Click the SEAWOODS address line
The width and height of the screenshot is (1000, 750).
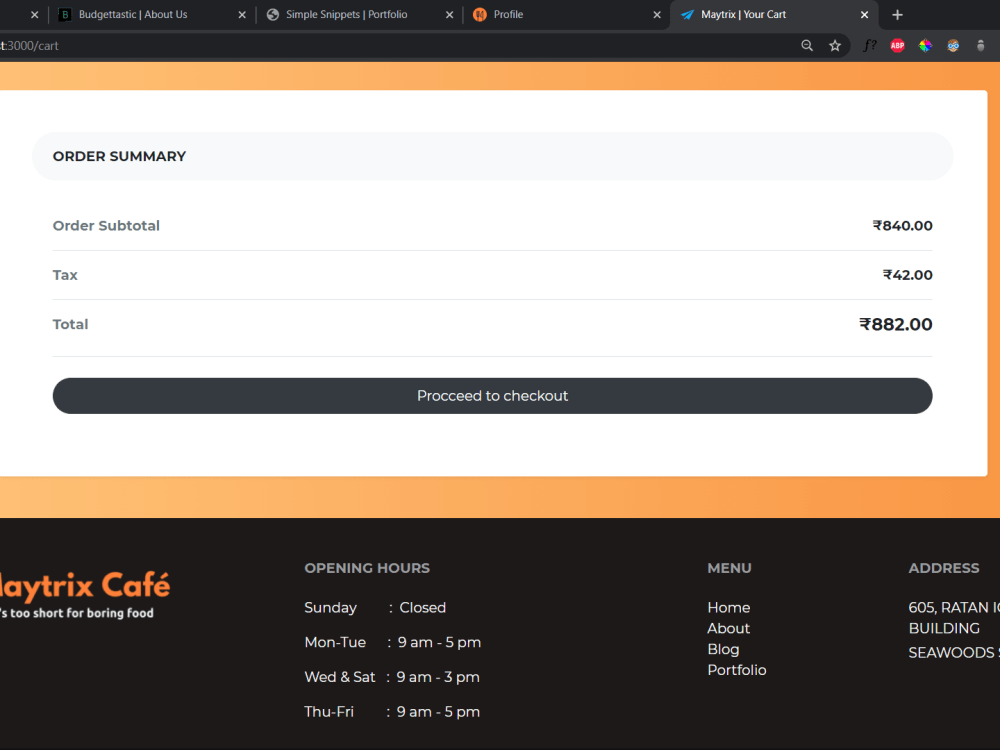tap(954, 652)
